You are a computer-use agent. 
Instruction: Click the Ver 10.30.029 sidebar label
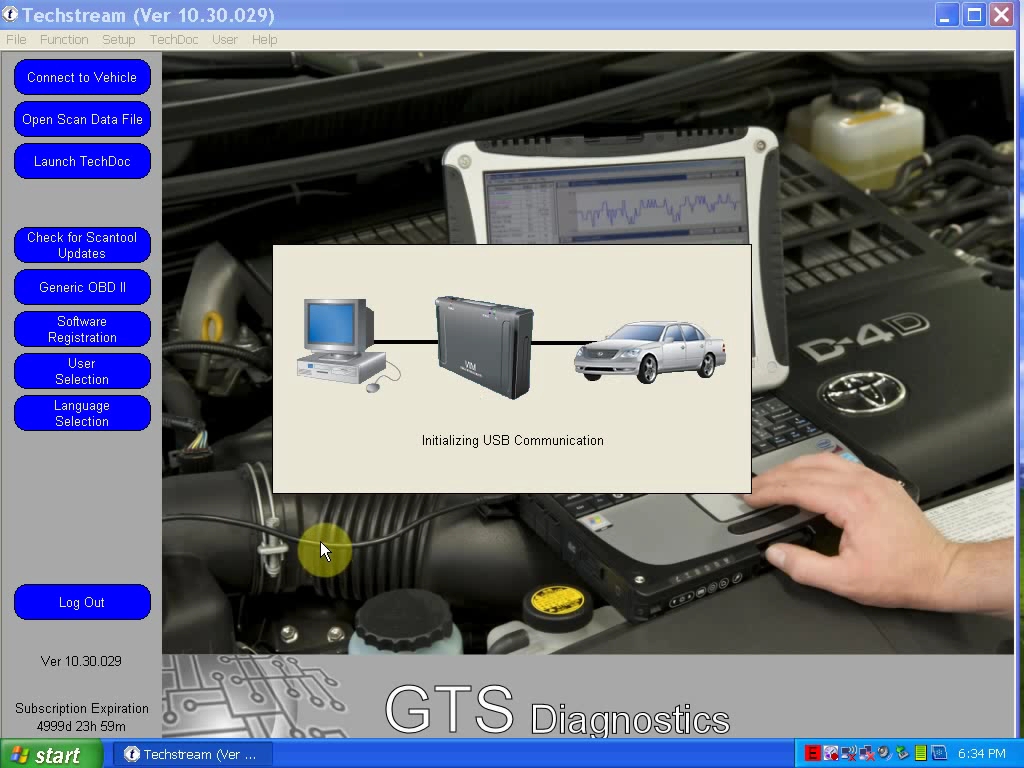point(81,661)
